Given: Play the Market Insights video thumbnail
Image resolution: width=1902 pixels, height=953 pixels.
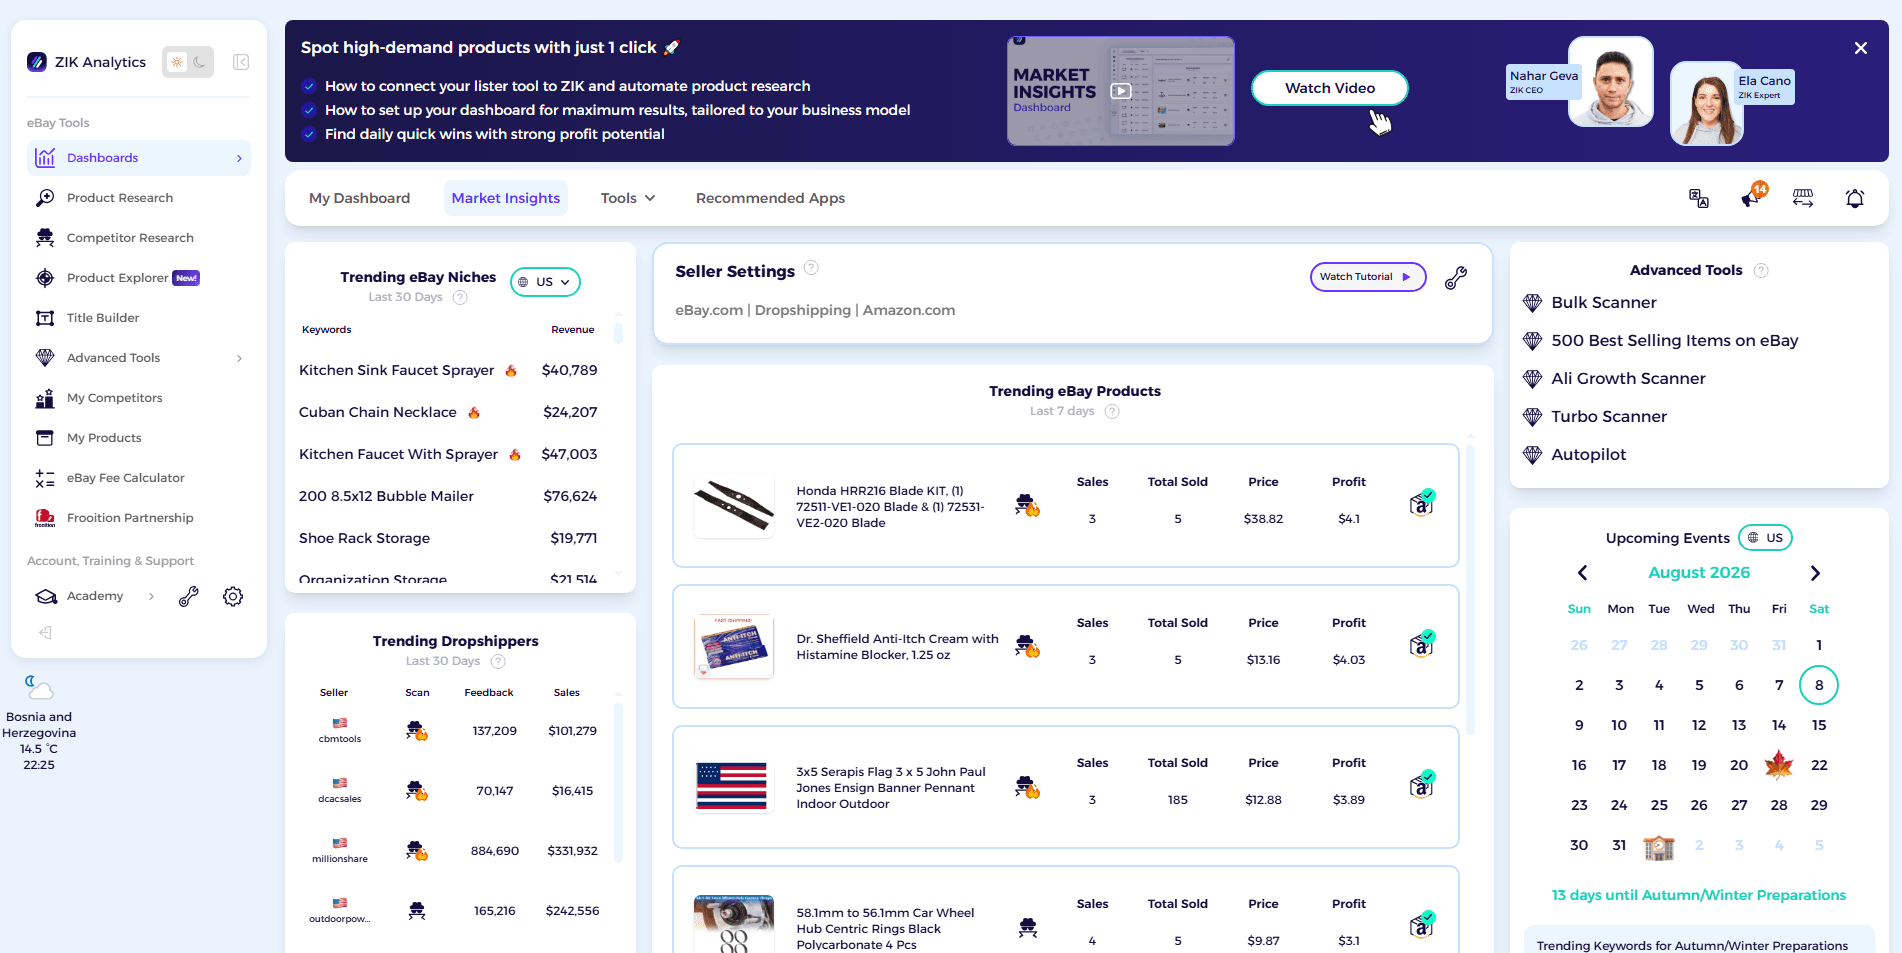Looking at the screenshot, I should pyautogui.click(x=1121, y=91).
